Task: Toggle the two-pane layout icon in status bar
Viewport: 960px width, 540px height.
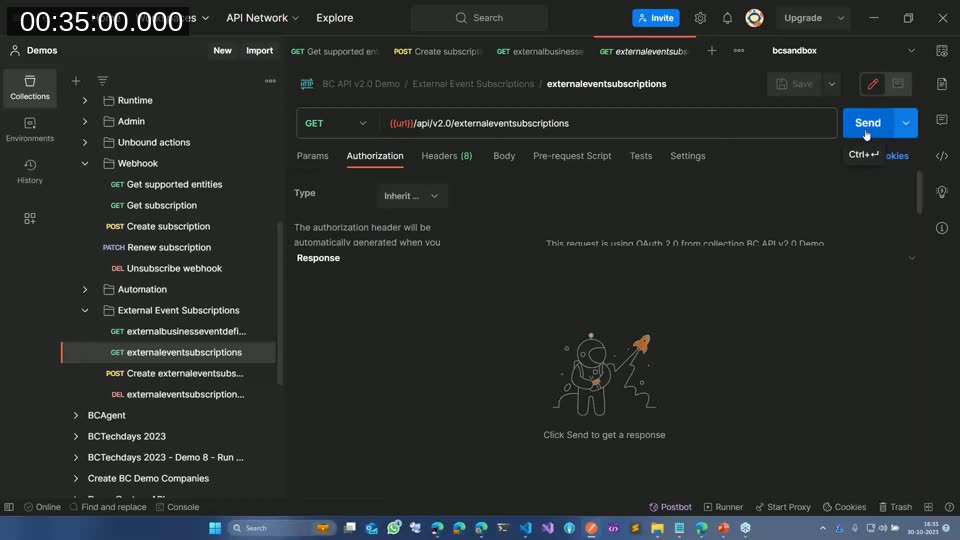Action: coord(928,507)
